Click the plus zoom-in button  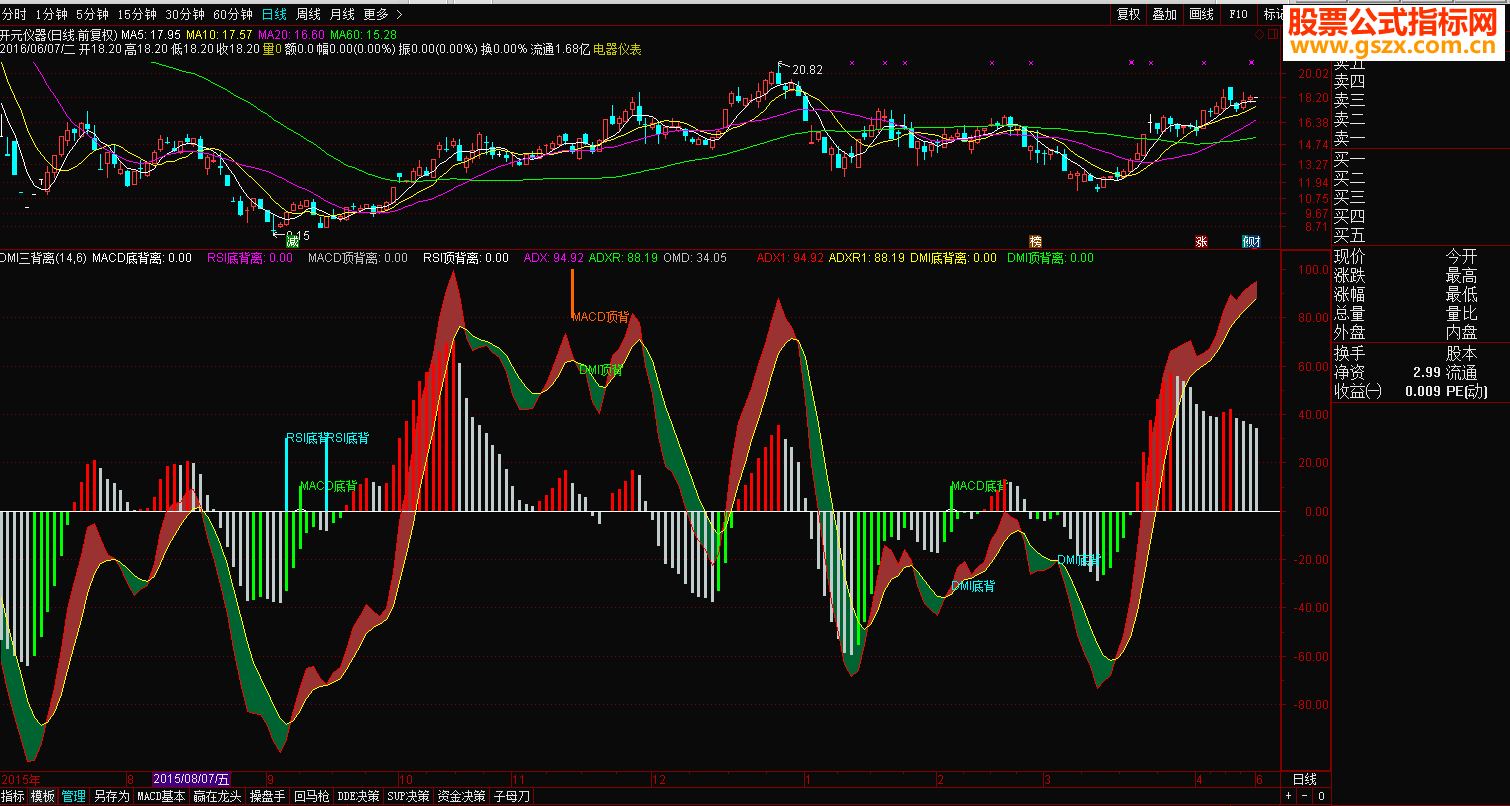pos(1288,797)
